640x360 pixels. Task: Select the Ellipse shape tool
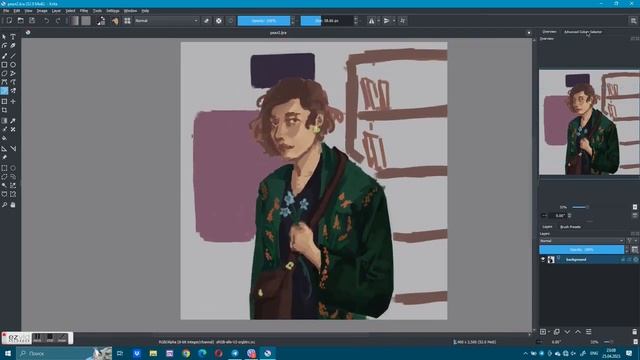(x=13, y=64)
